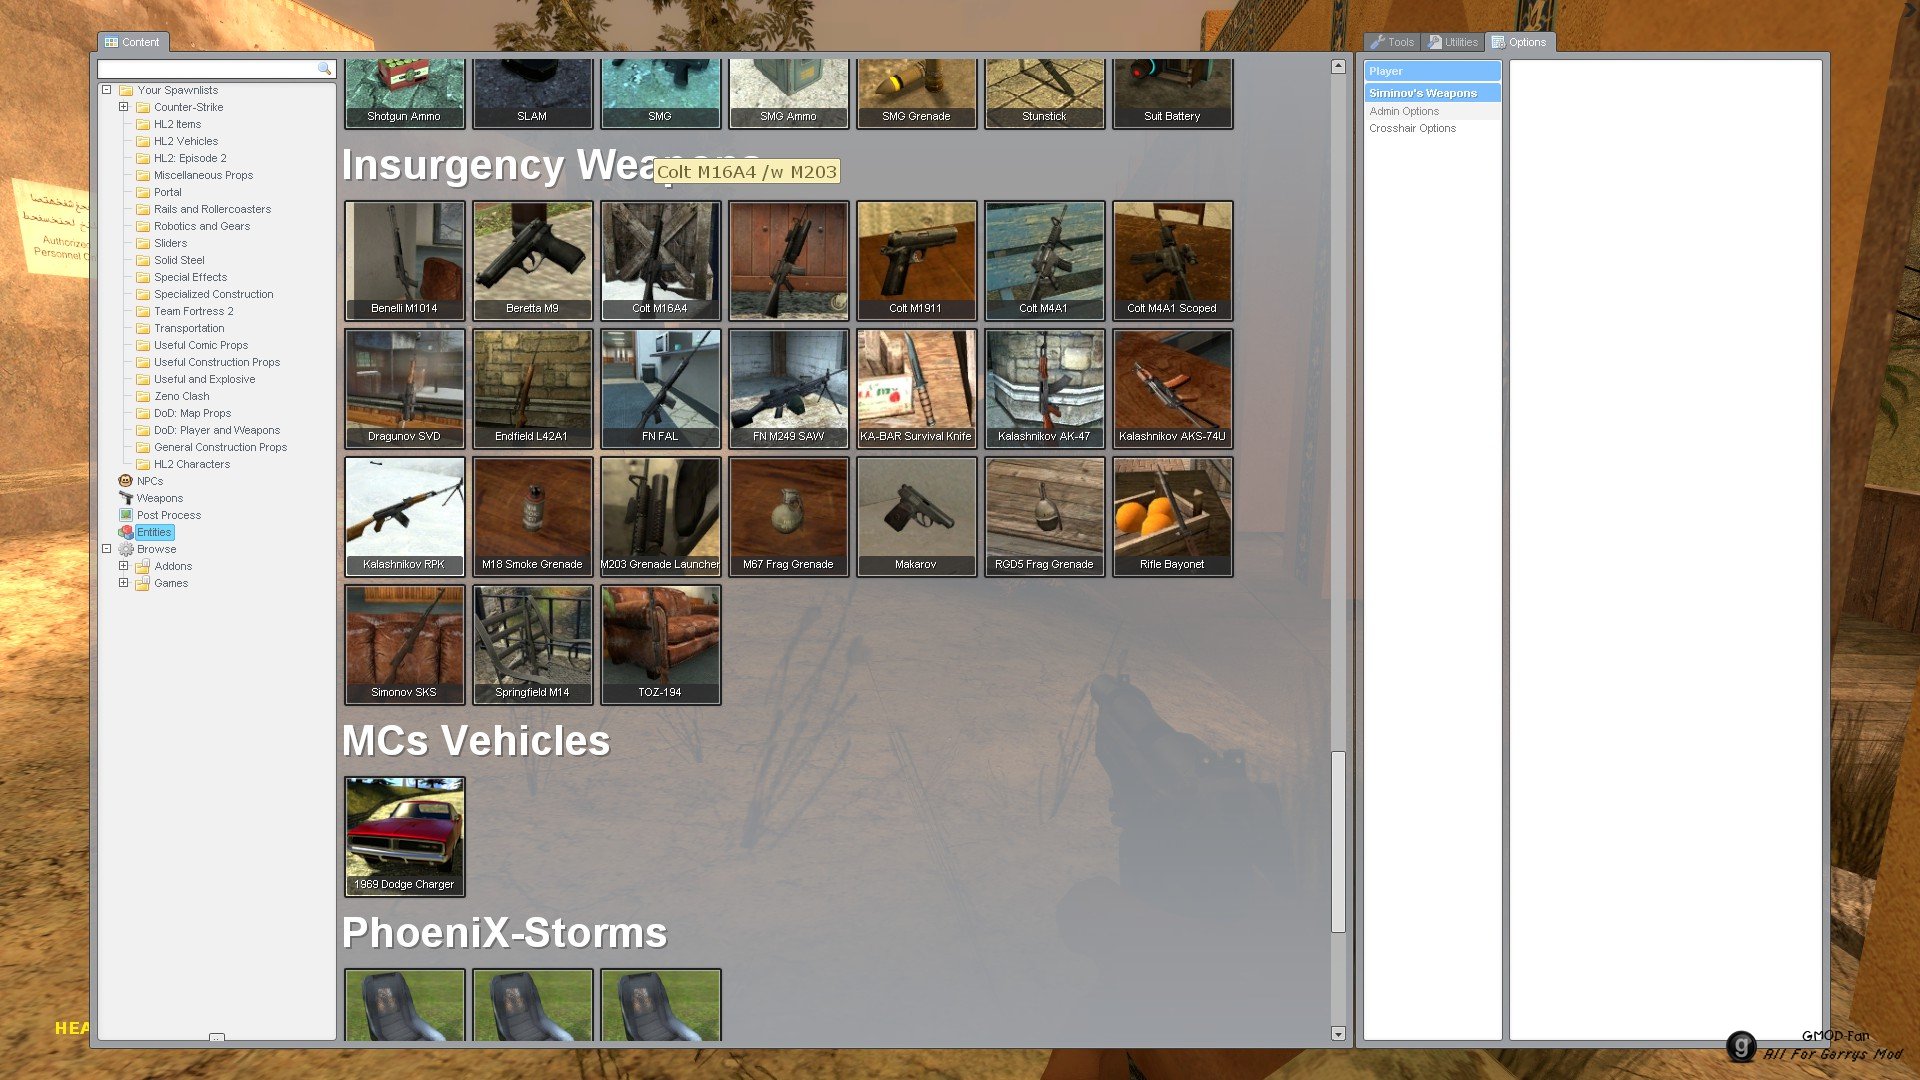Spawn the 1969 Dodge Charger vehicle
Viewport: 1920px width, 1080px height.
[404, 836]
